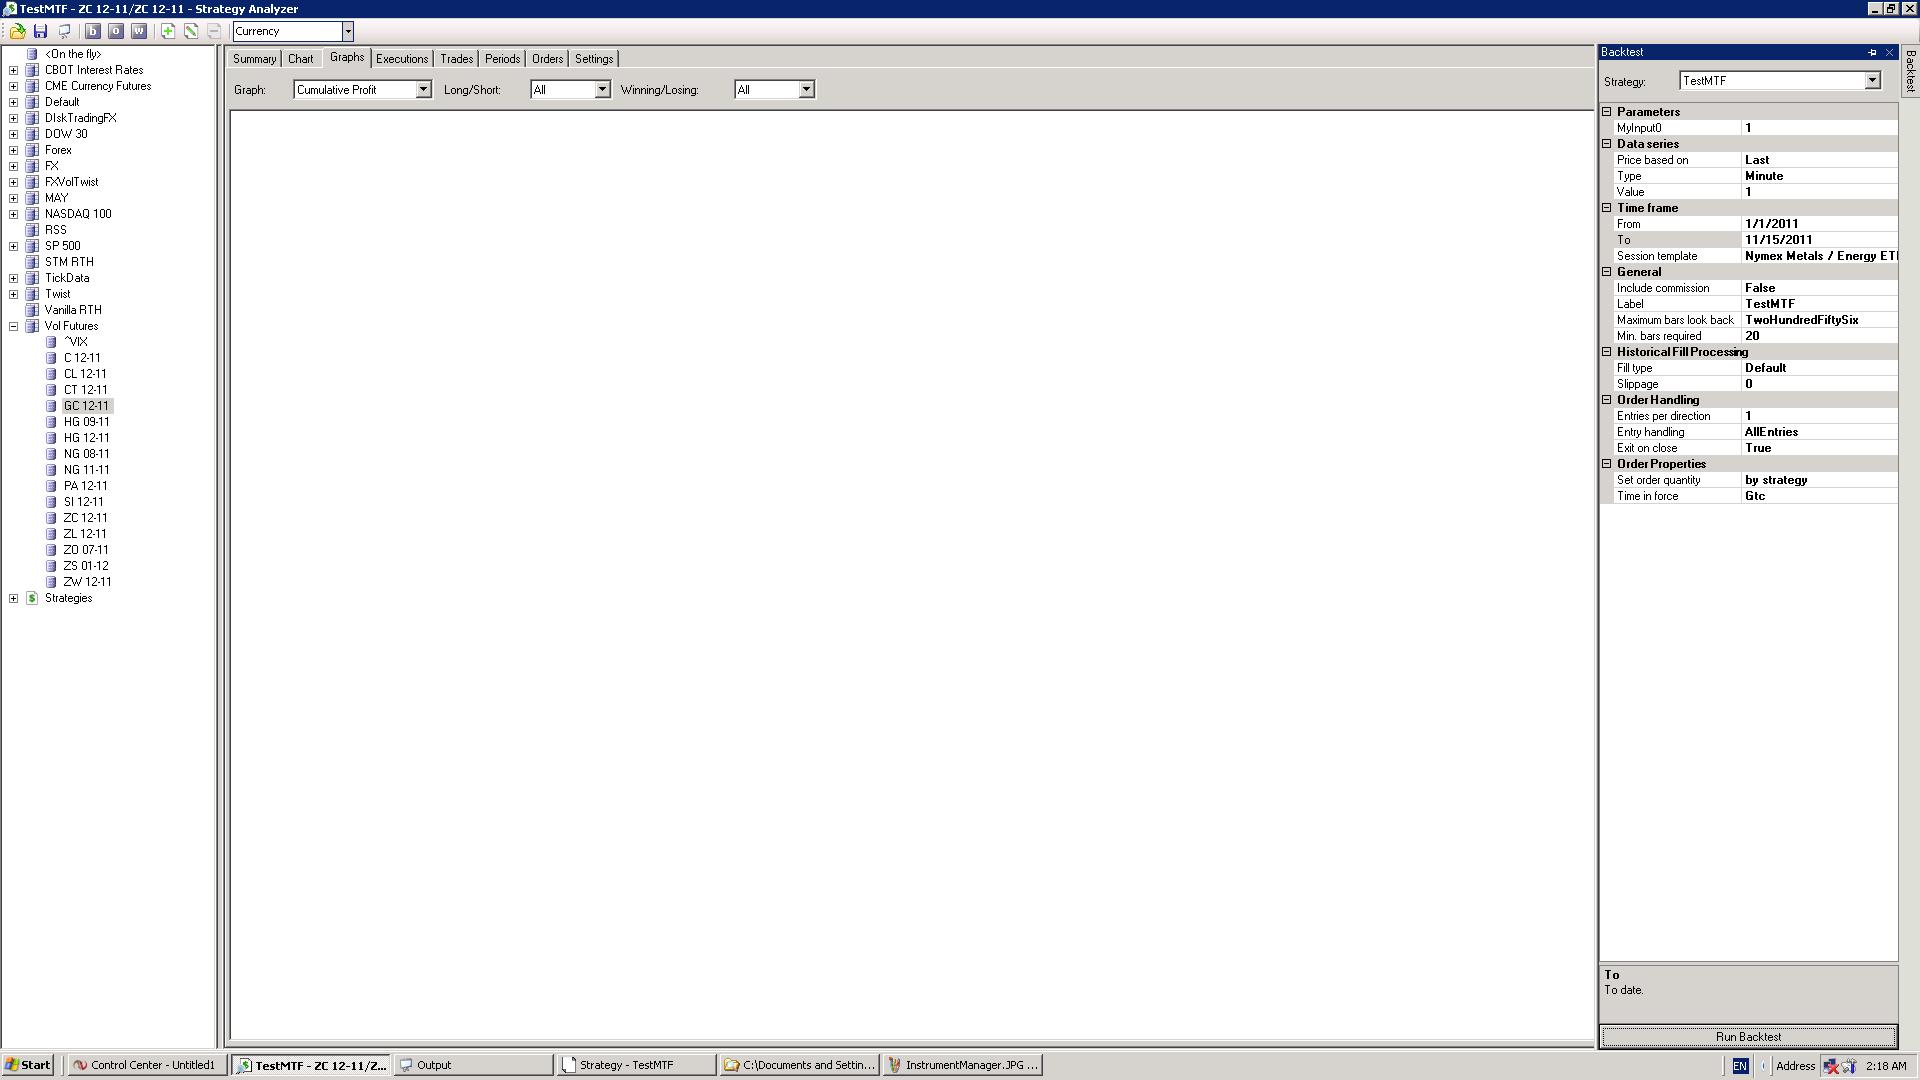Click the blue floppy save icon
This screenshot has height=1080, width=1920.
point(41,31)
